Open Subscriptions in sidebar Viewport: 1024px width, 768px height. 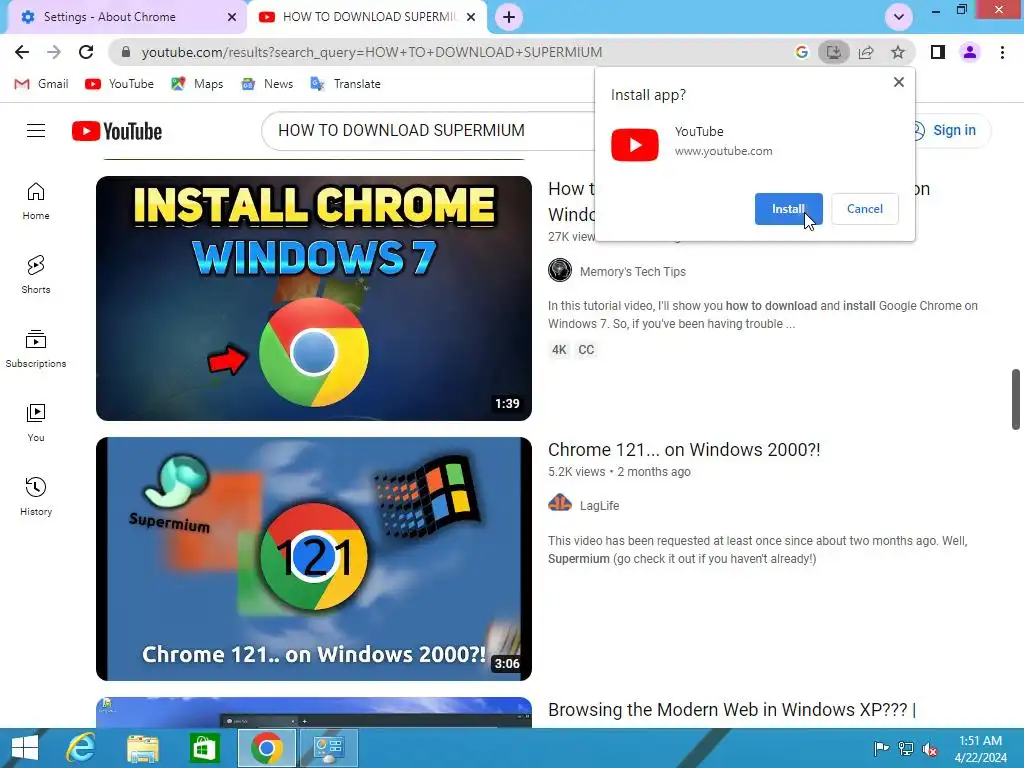(x=36, y=349)
